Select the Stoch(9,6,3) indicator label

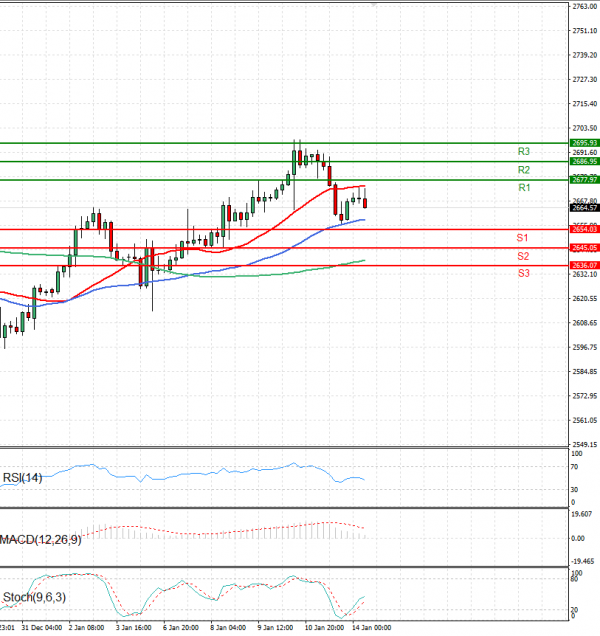point(33,598)
